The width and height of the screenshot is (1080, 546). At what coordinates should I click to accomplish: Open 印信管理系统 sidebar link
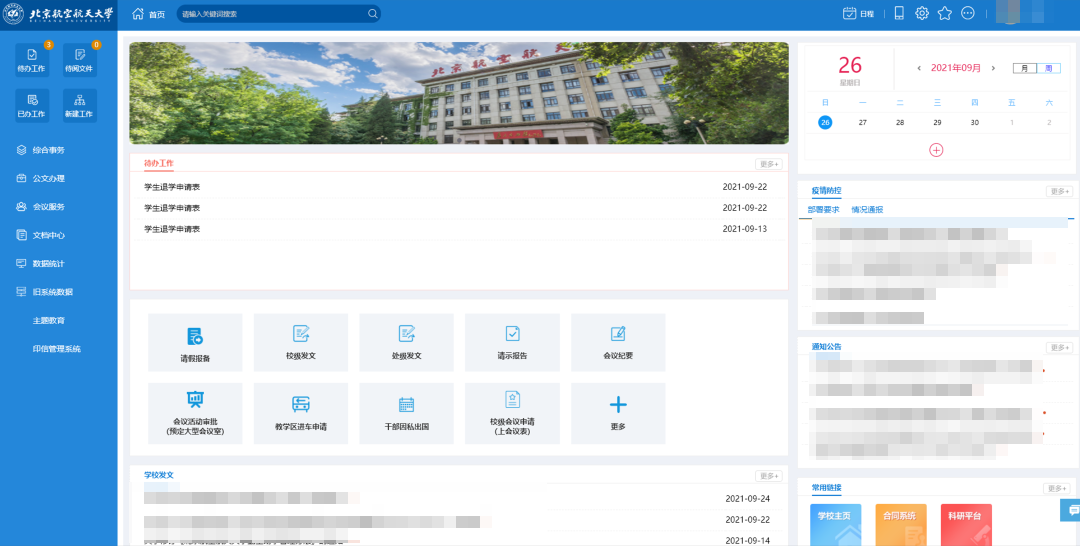pyautogui.click(x=56, y=349)
